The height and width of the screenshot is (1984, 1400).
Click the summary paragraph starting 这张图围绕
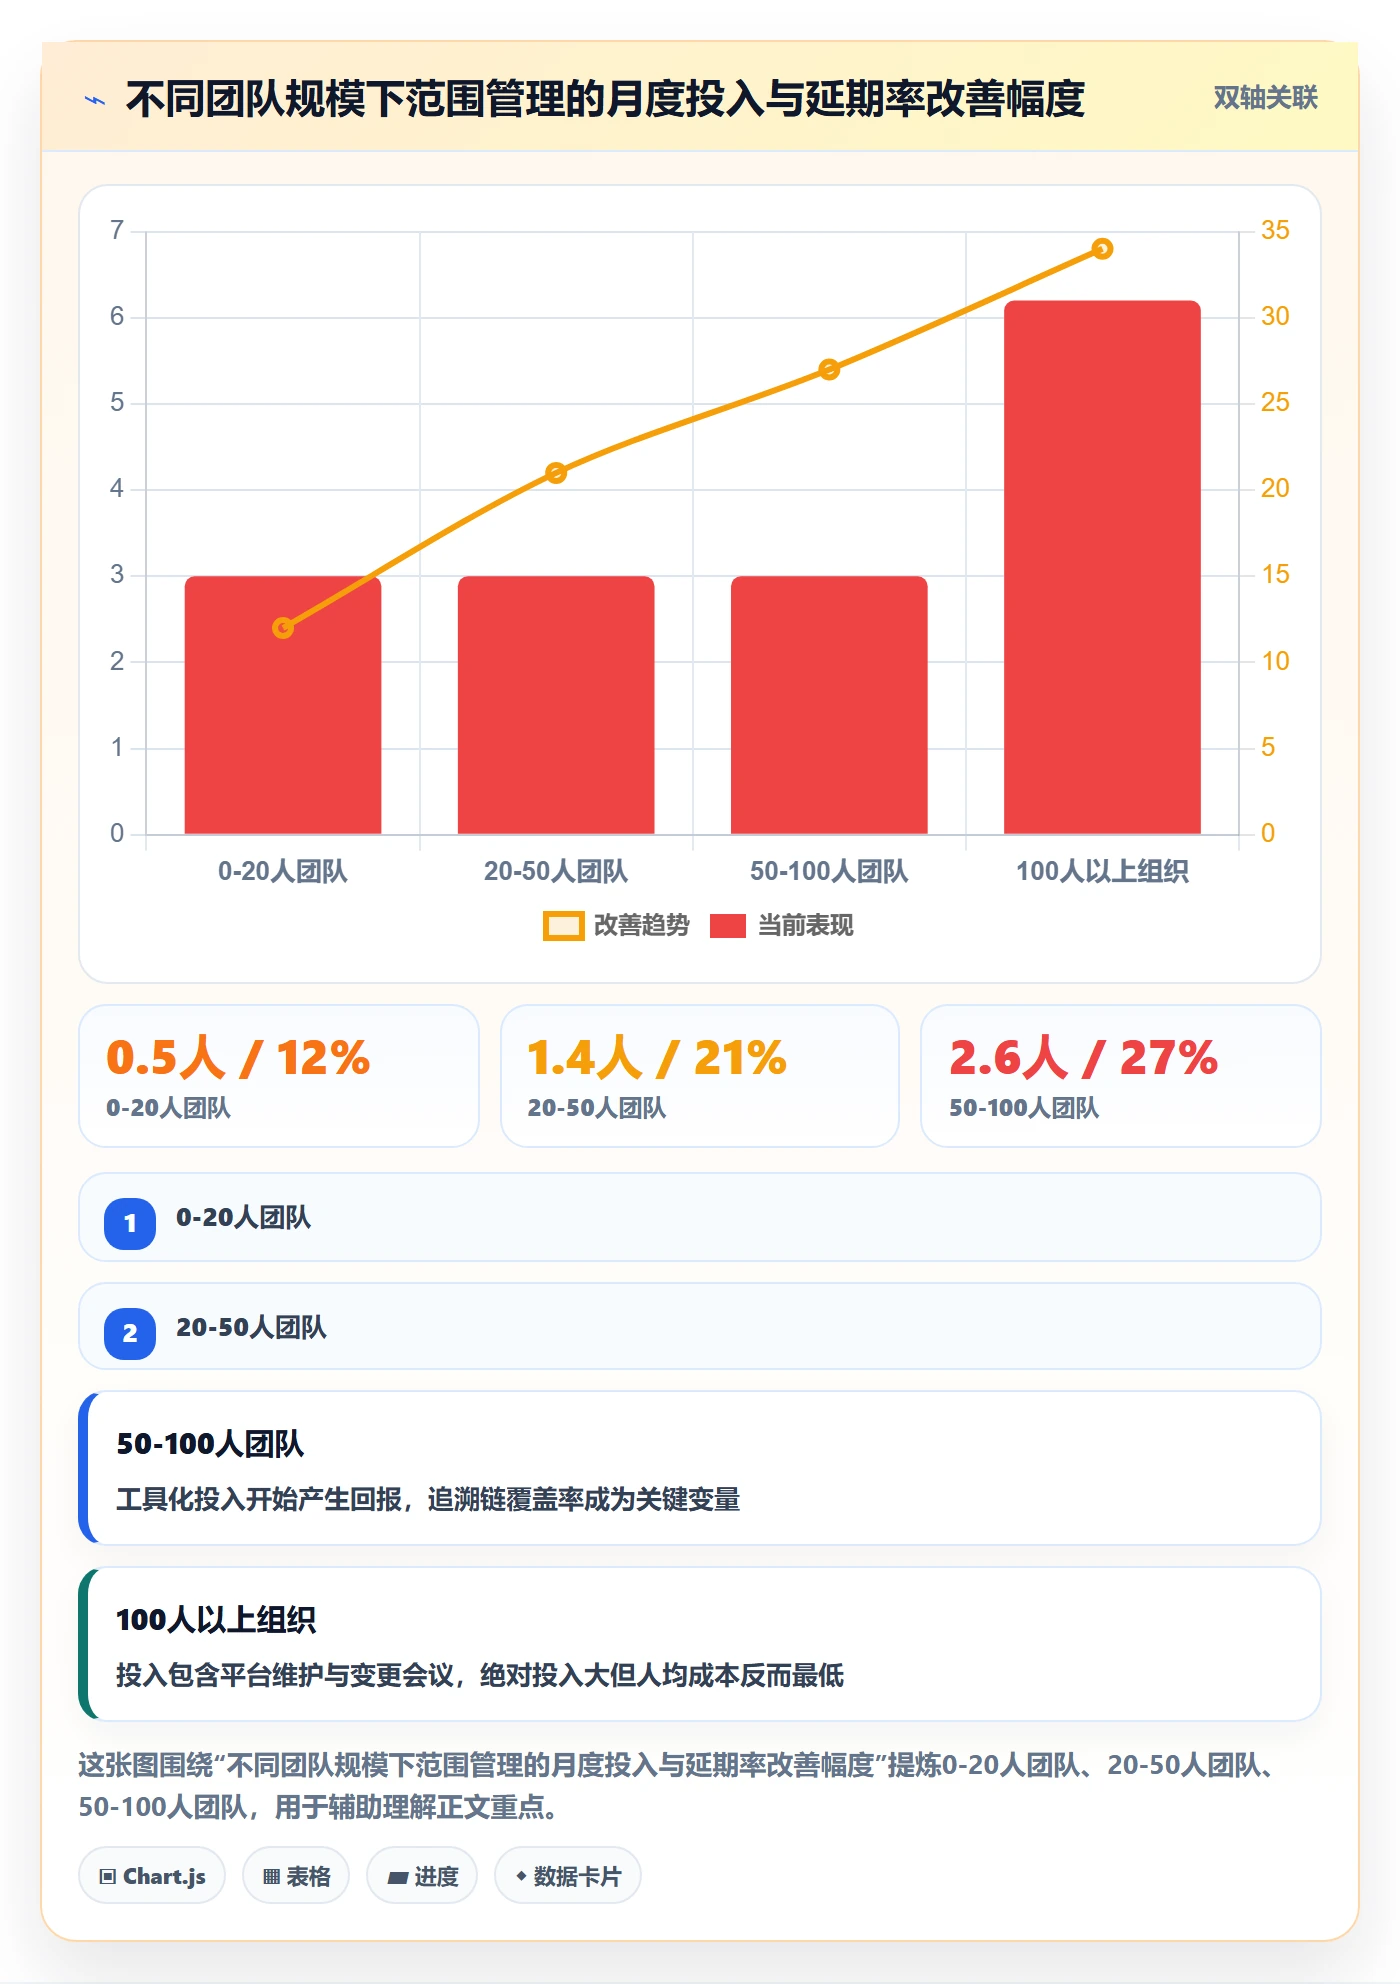[678, 1786]
